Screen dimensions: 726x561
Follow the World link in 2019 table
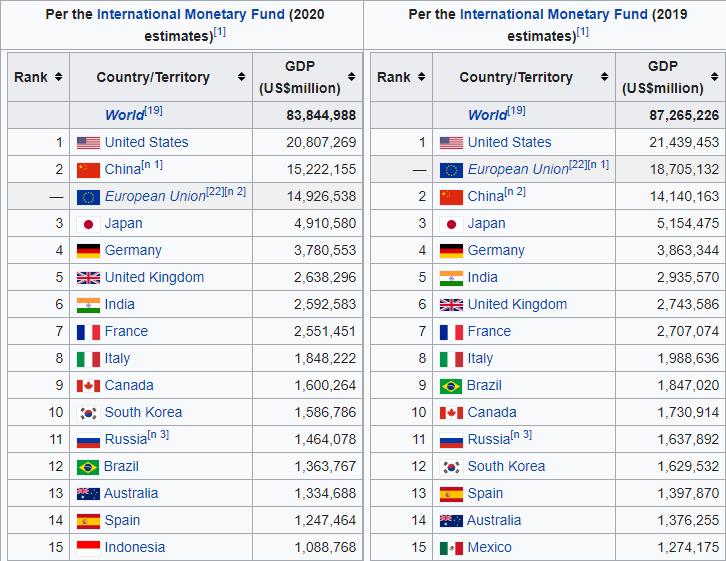[x=486, y=115]
